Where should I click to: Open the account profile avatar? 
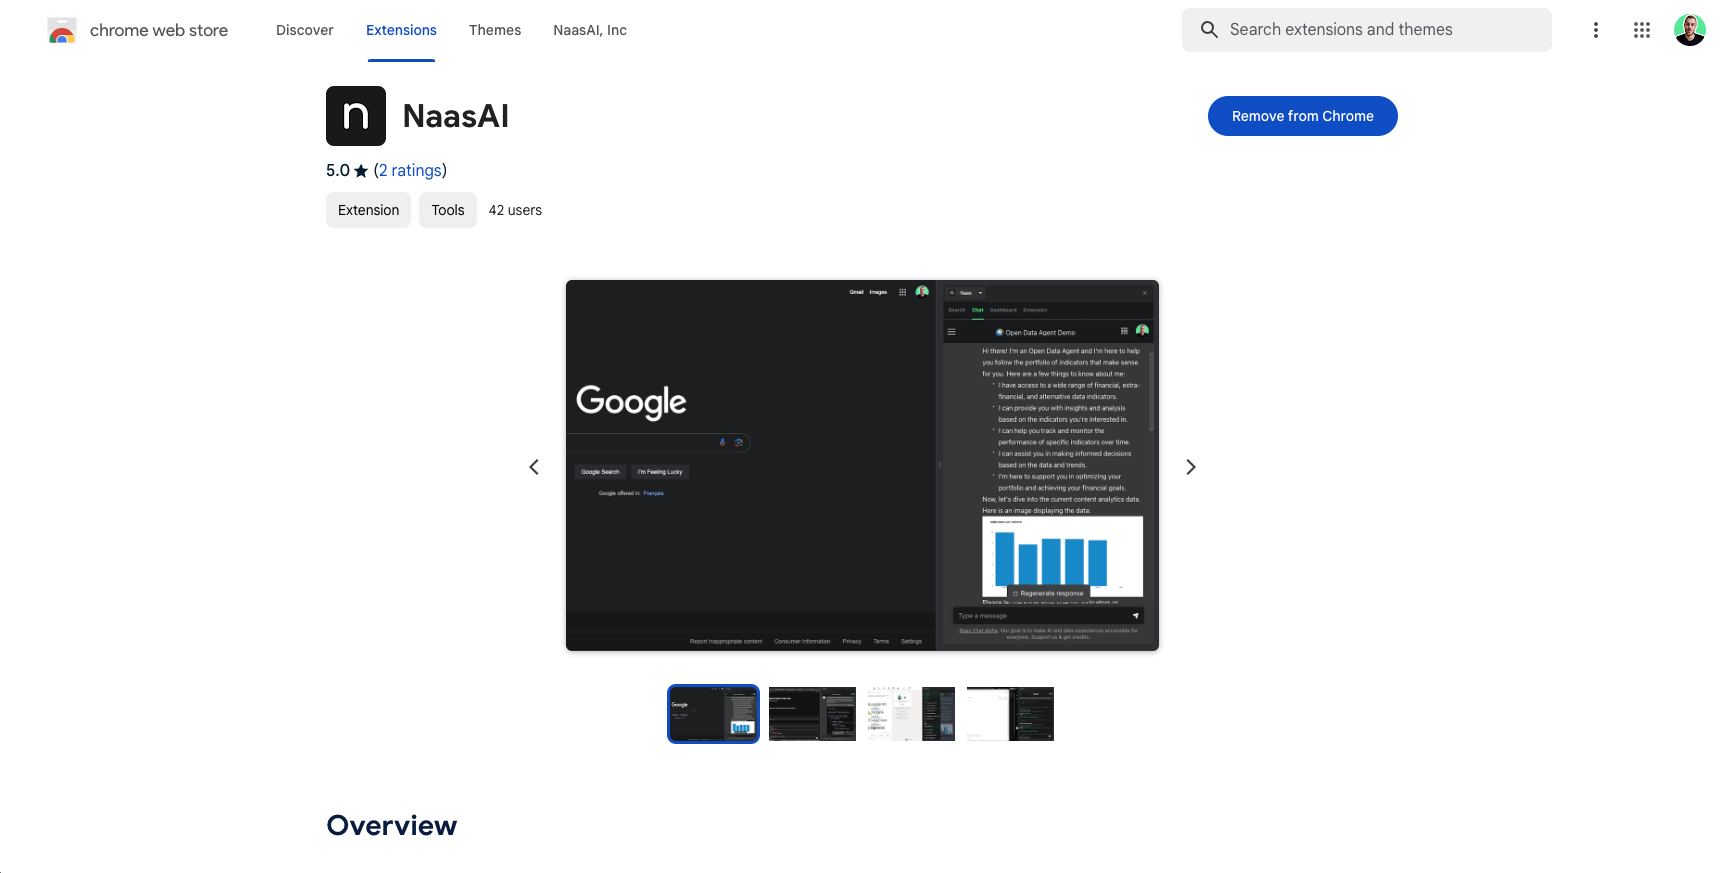coord(1690,30)
